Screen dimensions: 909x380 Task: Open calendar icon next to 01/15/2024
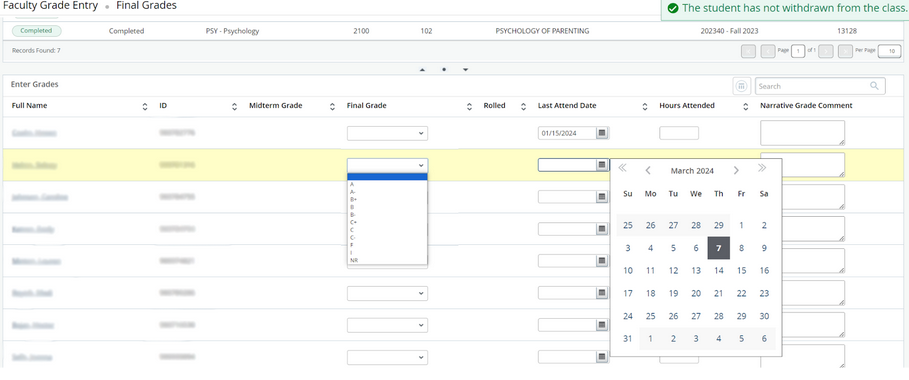pos(602,133)
